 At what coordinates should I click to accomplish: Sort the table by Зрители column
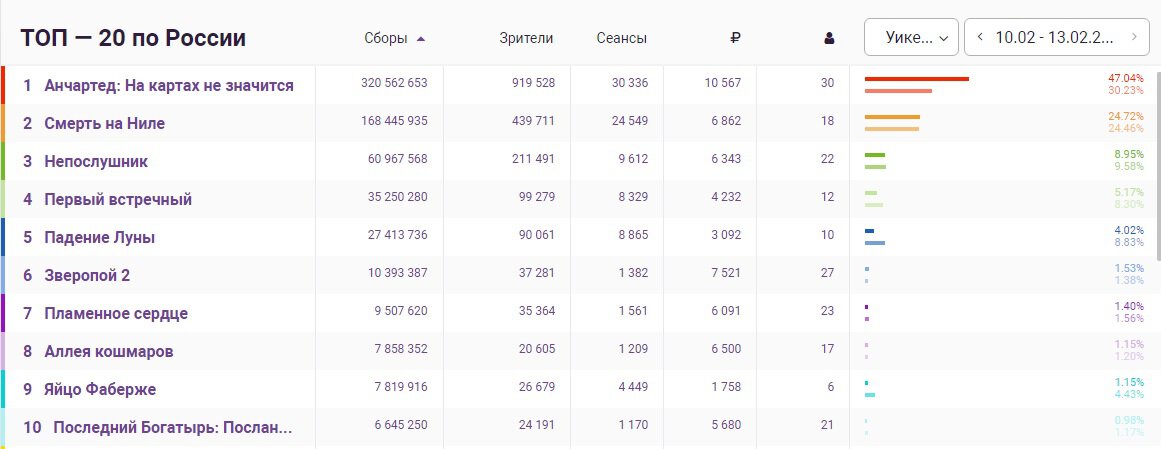click(526, 39)
